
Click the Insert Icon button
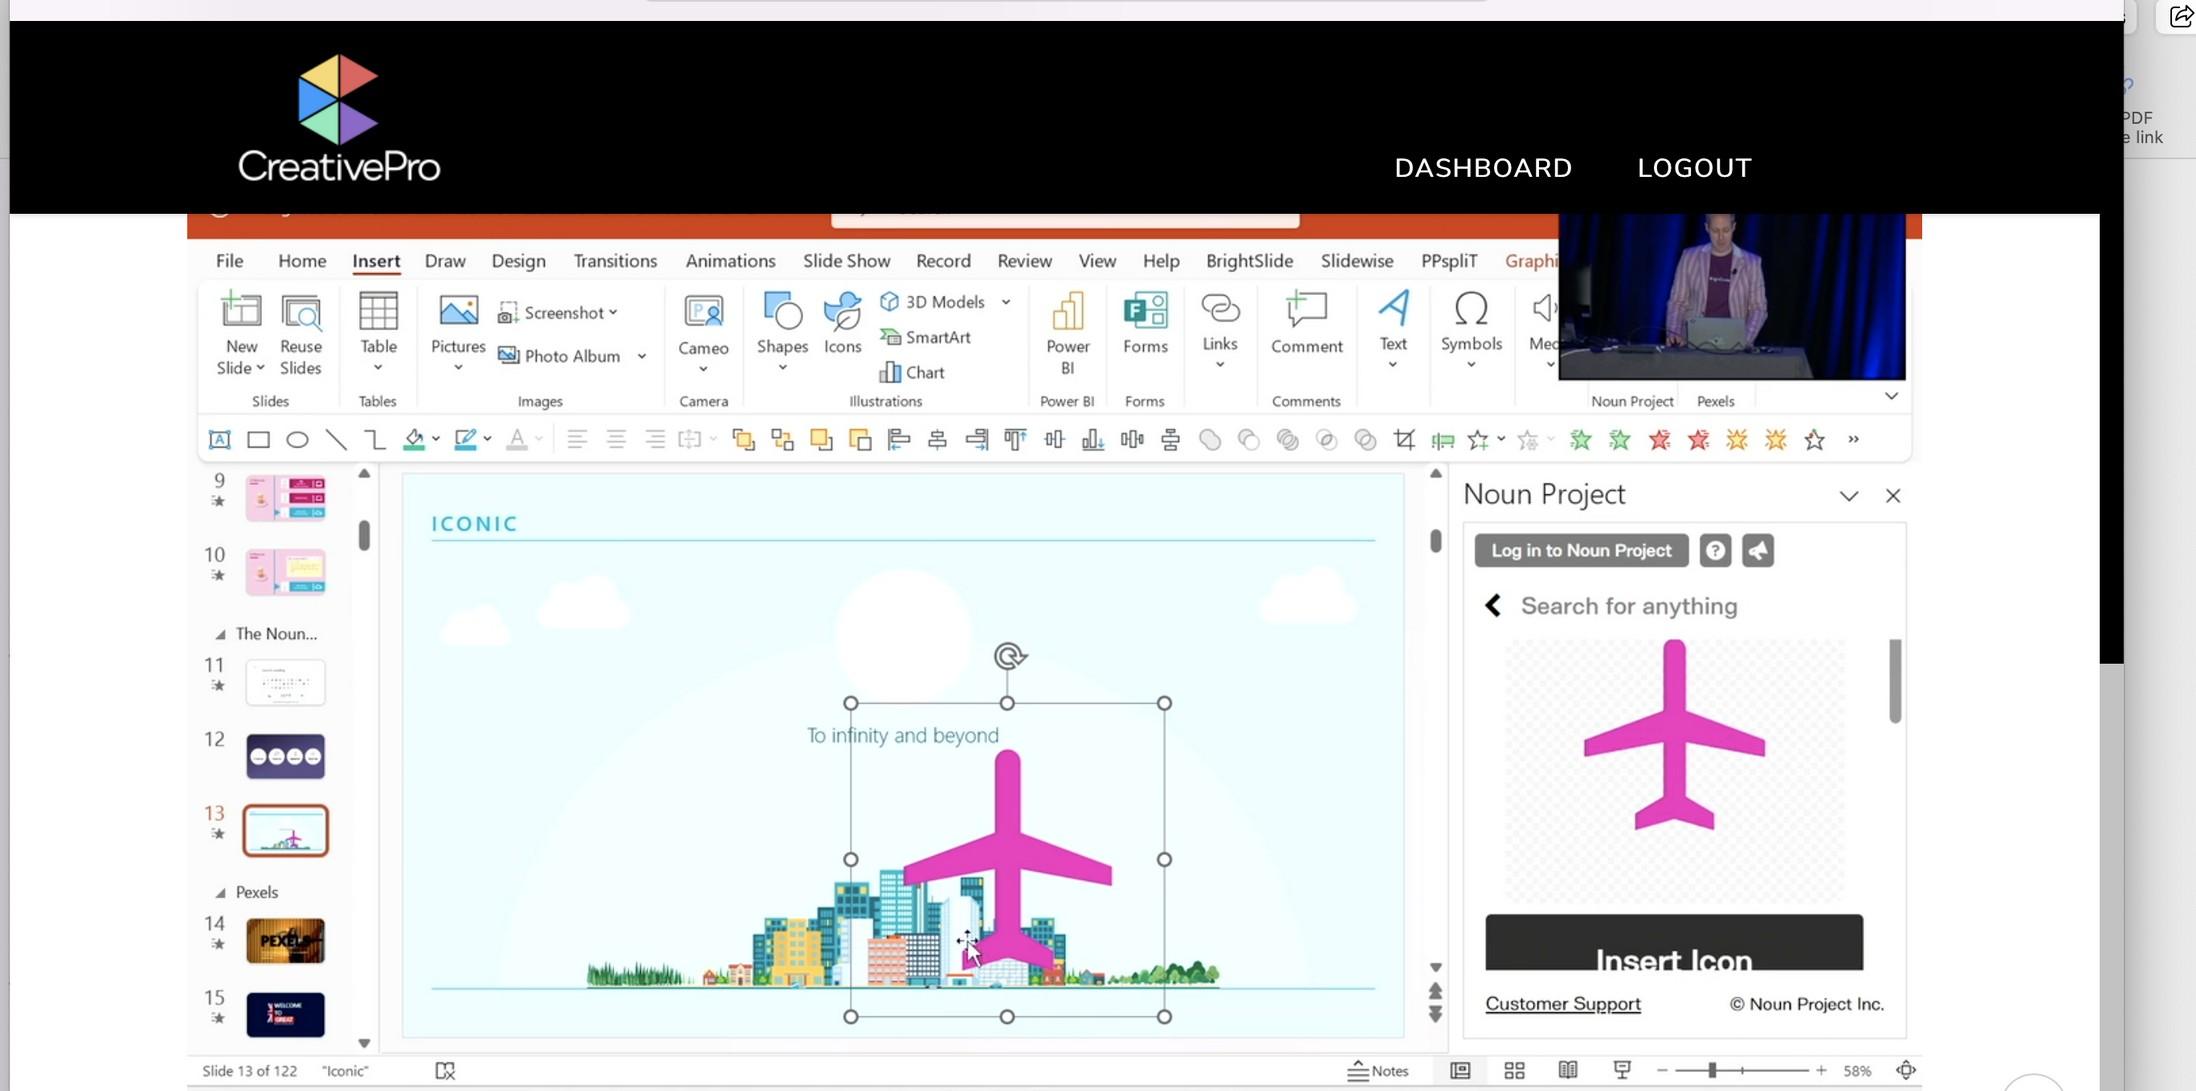[x=1673, y=943]
